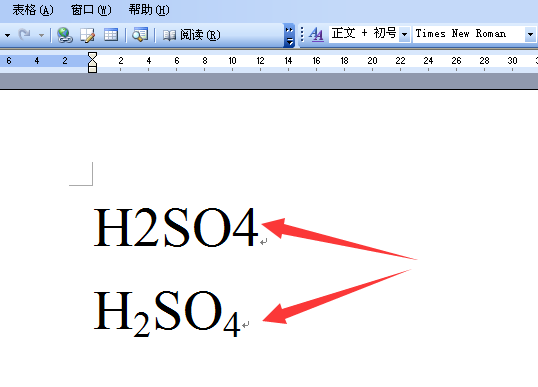Click the Redo arrow icon
538x387 pixels.
24,35
